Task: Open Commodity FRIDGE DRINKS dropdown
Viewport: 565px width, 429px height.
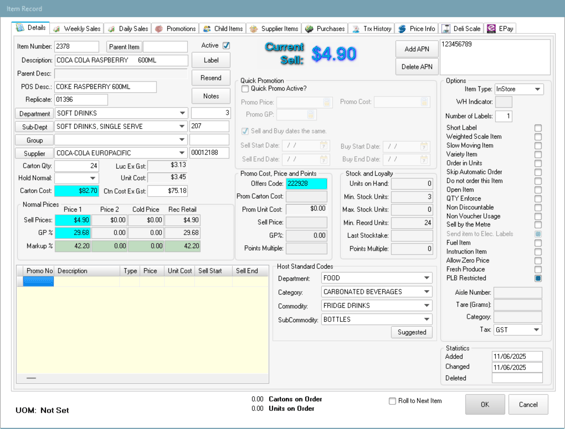Action: tap(427, 305)
